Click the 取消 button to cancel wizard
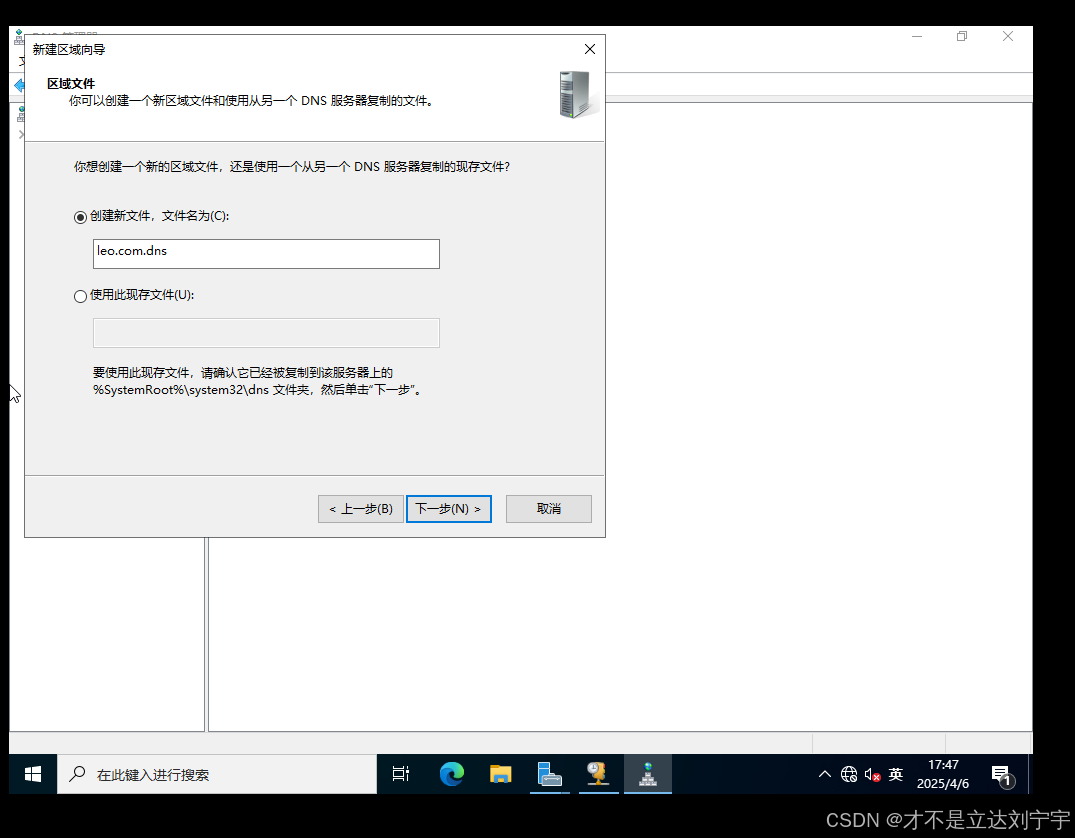Screen dimensions: 1075x838 (x=548, y=509)
